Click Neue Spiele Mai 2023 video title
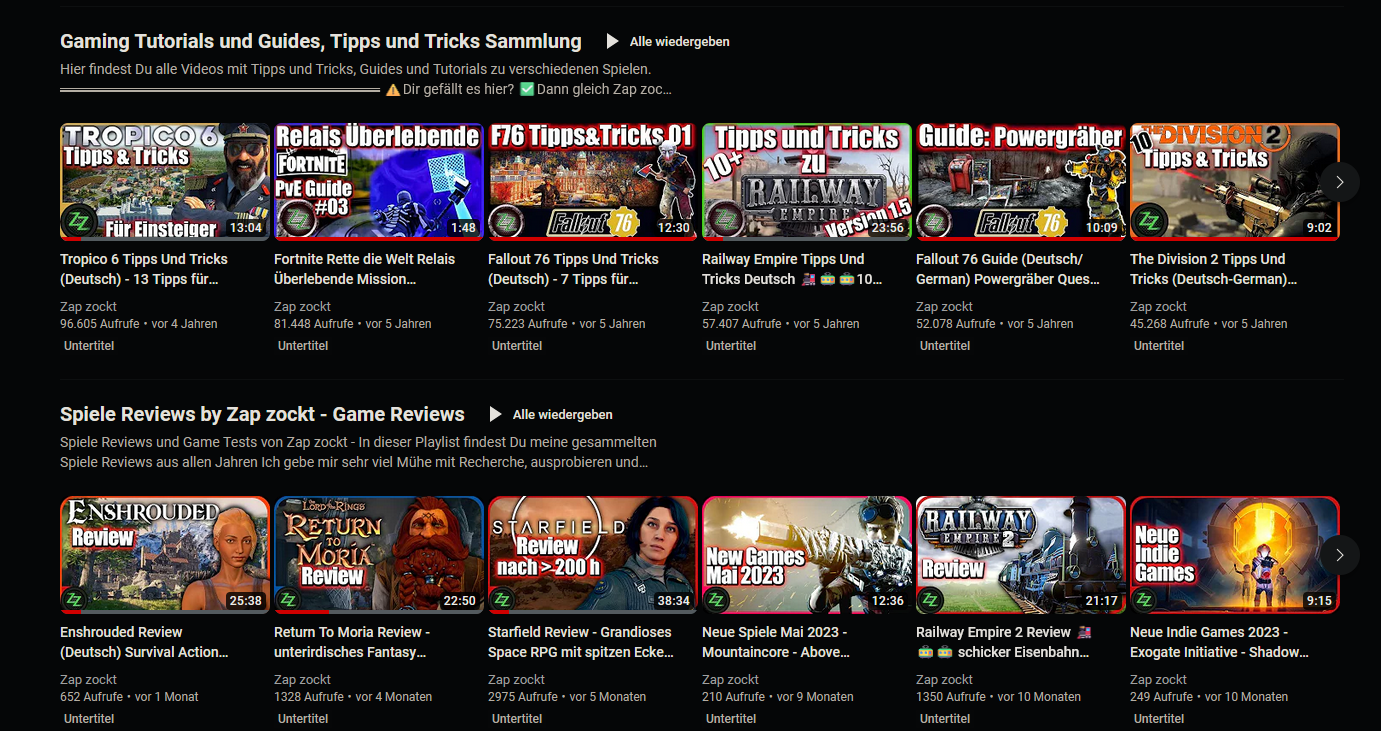1381x731 pixels. [x=775, y=642]
